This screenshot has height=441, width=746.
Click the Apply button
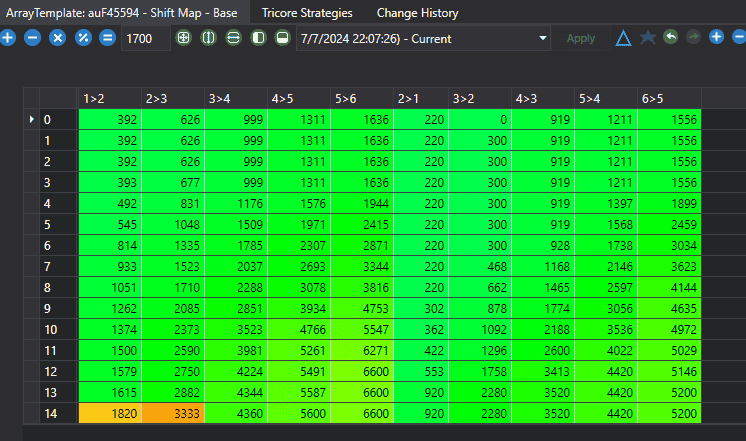click(581, 38)
